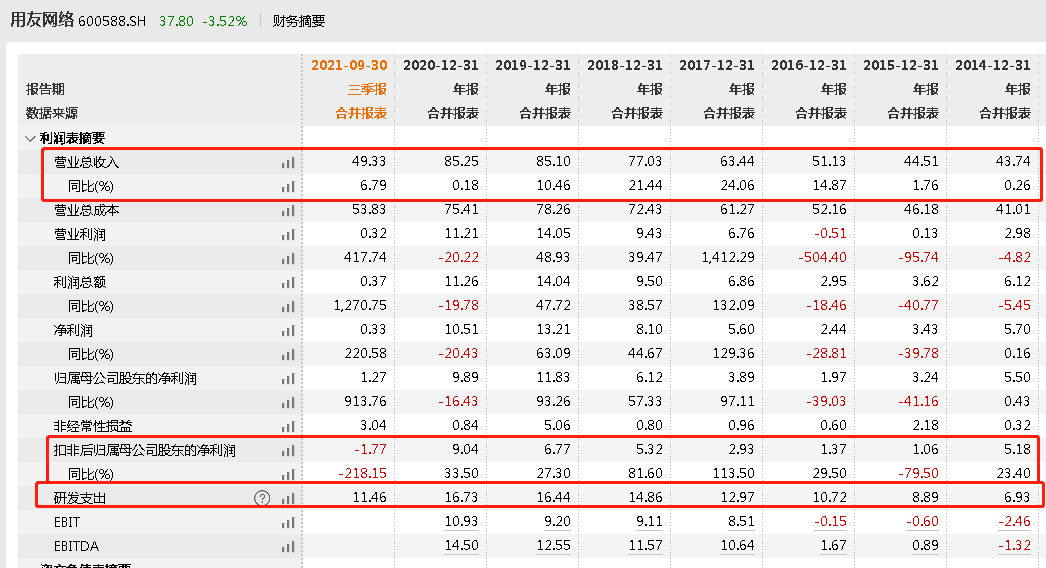
Task: Select the 营业总收入 row label
Action: [x=86, y=162]
